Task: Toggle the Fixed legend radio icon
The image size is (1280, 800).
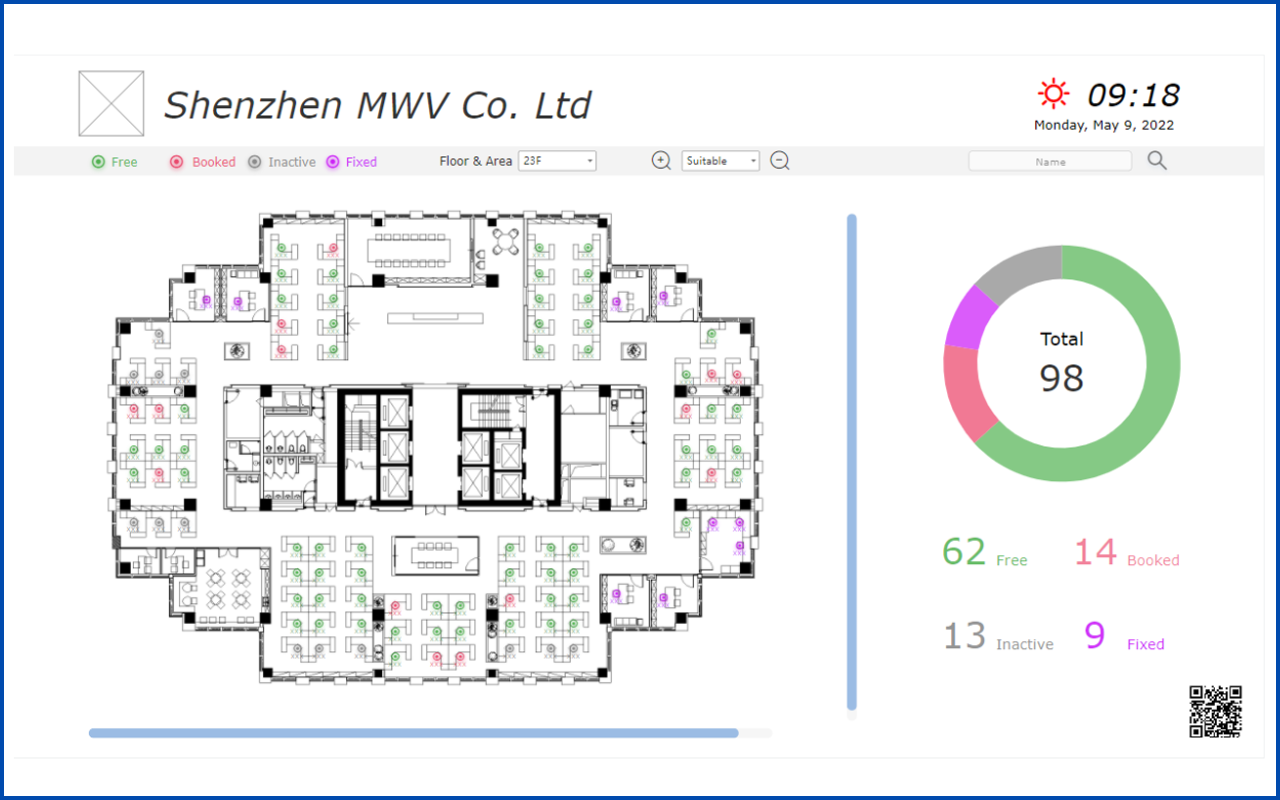Action: tap(333, 162)
